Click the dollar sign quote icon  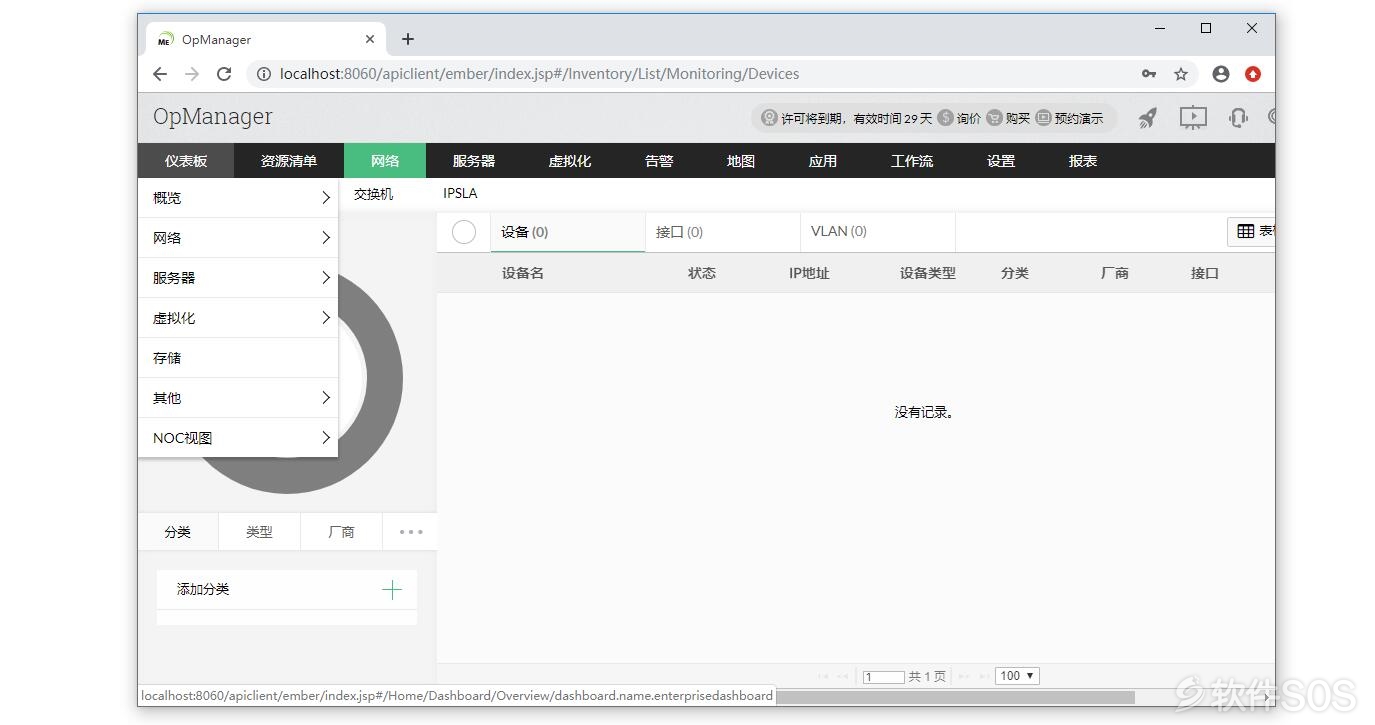945,118
